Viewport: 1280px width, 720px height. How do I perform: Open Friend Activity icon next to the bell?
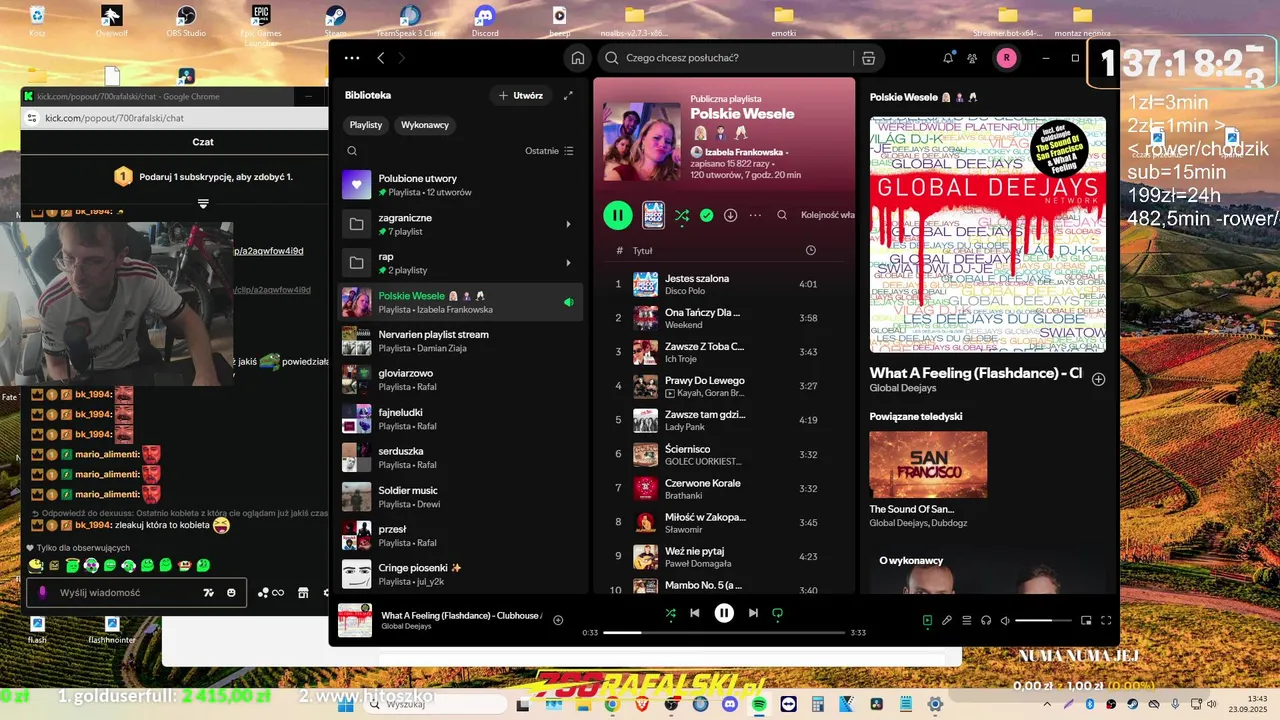pos(972,58)
